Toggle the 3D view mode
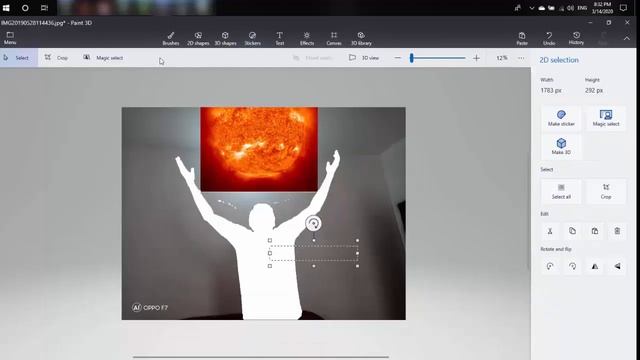640x360 pixels. click(364, 58)
